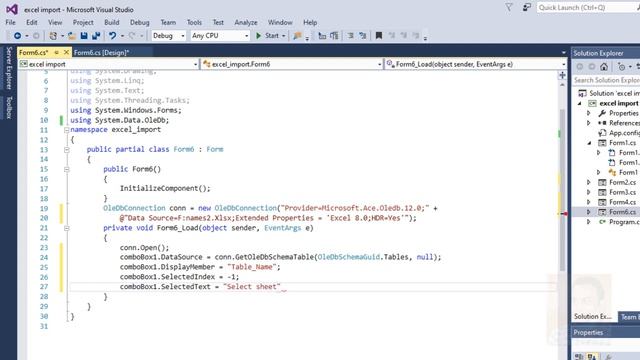Open the Undo history dropdown arrow
This screenshot has height=360, width=640.
pyautogui.click(x=122, y=36)
